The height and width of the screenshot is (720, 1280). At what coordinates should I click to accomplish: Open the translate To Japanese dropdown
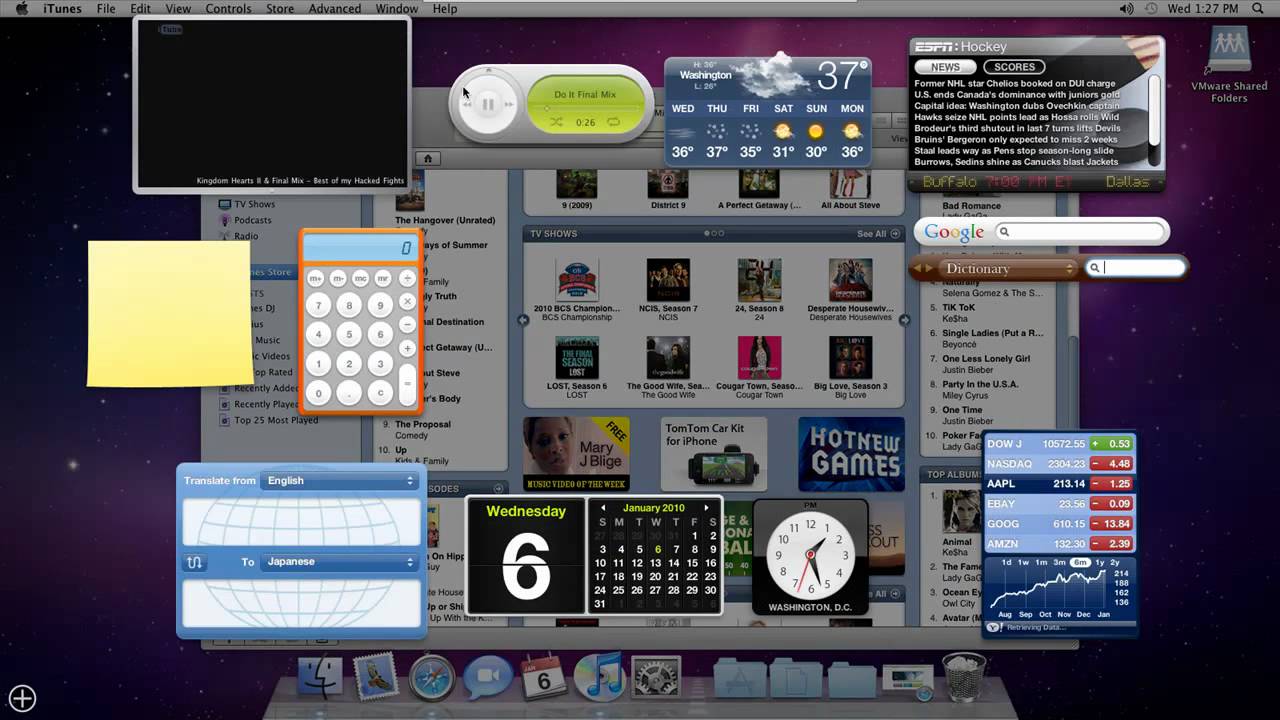(x=339, y=562)
